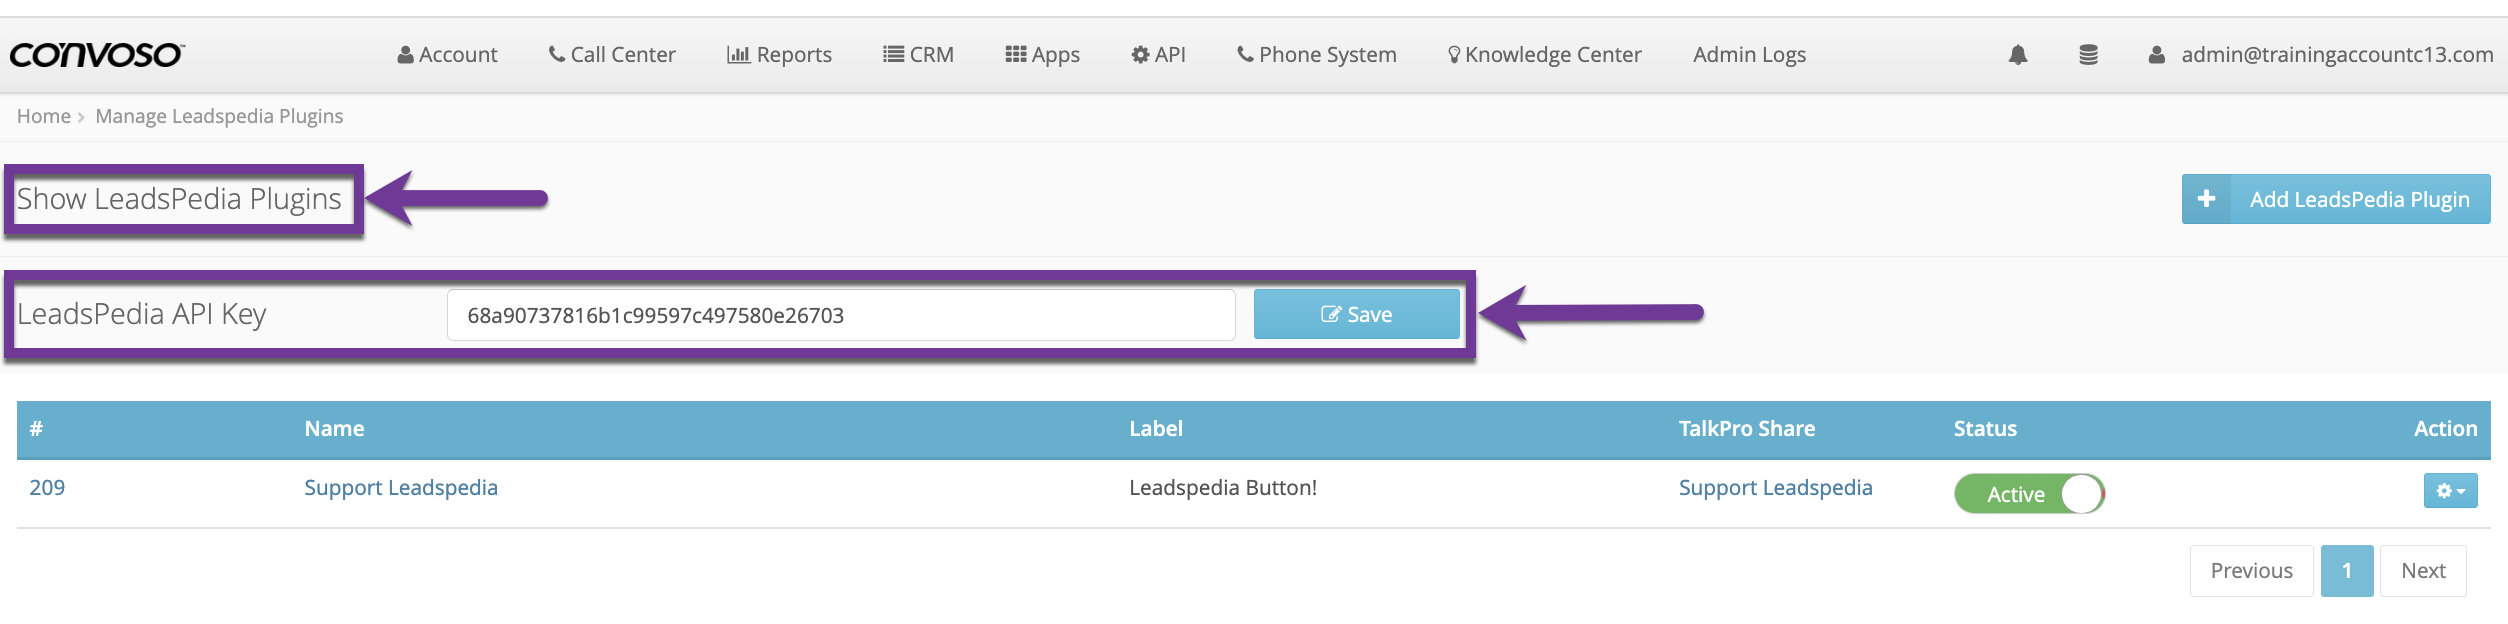The height and width of the screenshot is (624, 2508).
Task: Open the Phone System menu
Action: coord(1316,55)
